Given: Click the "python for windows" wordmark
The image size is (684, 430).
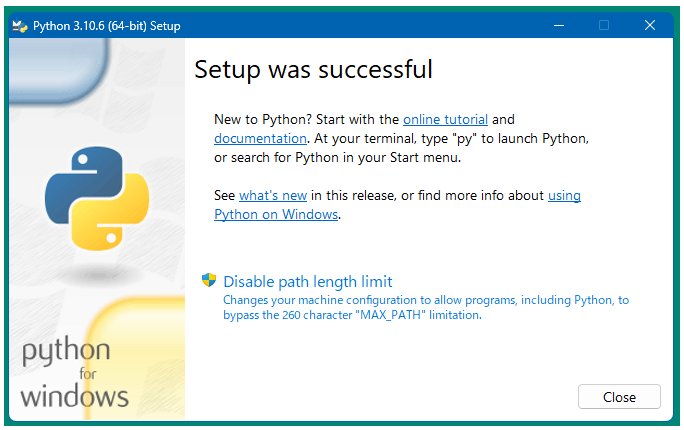Looking at the screenshot, I should [x=74, y=373].
